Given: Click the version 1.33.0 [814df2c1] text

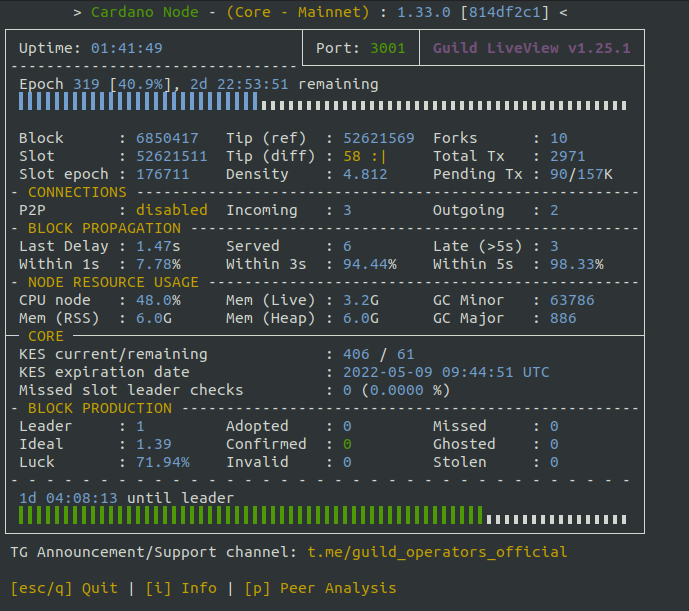Looking at the screenshot, I should coord(473,12).
